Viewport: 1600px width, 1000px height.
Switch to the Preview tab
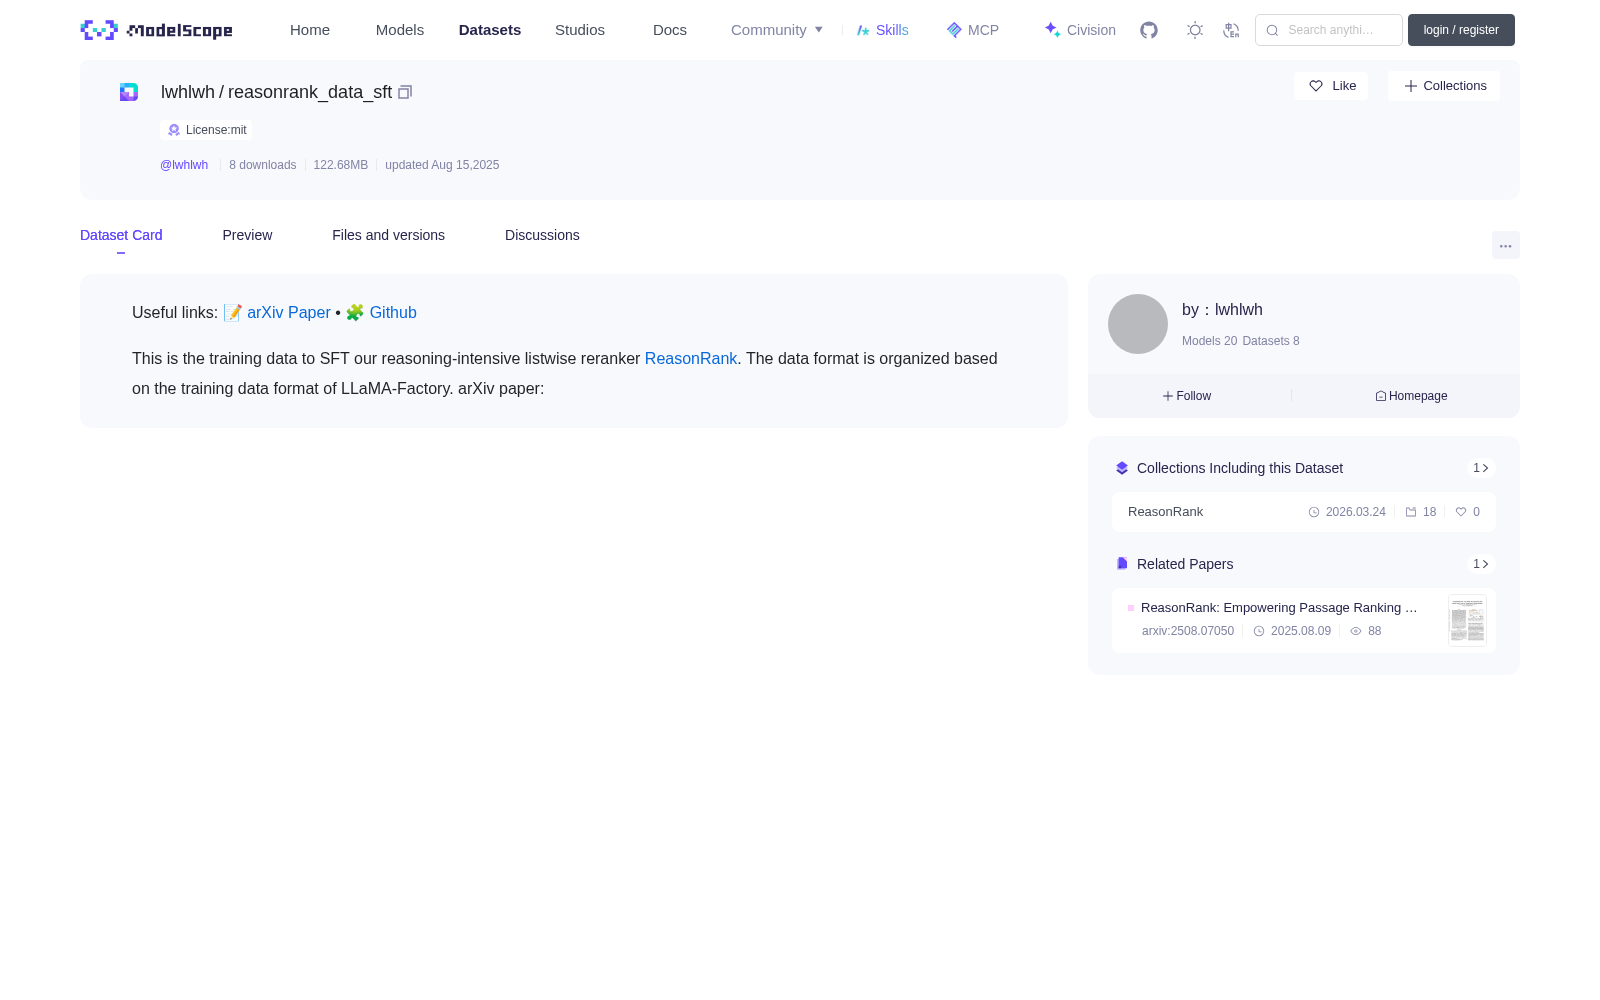coord(247,235)
